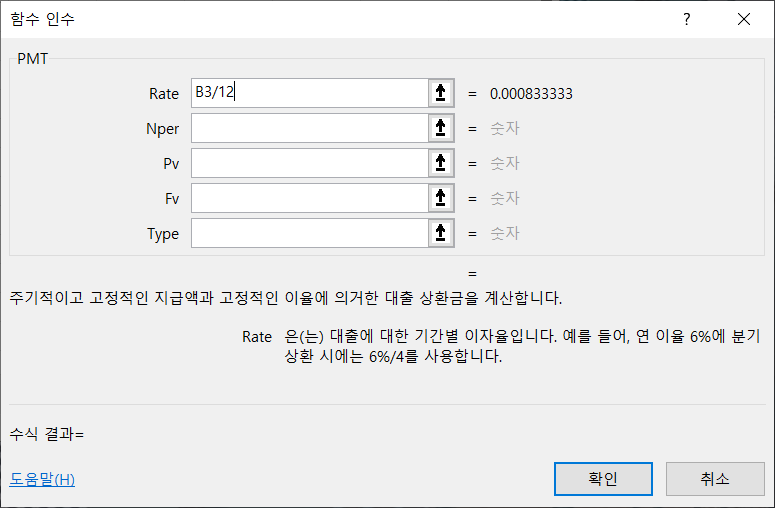Focus the empty Nper input field
The width and height of the screenshot is (775, 508).
(310, 128)
